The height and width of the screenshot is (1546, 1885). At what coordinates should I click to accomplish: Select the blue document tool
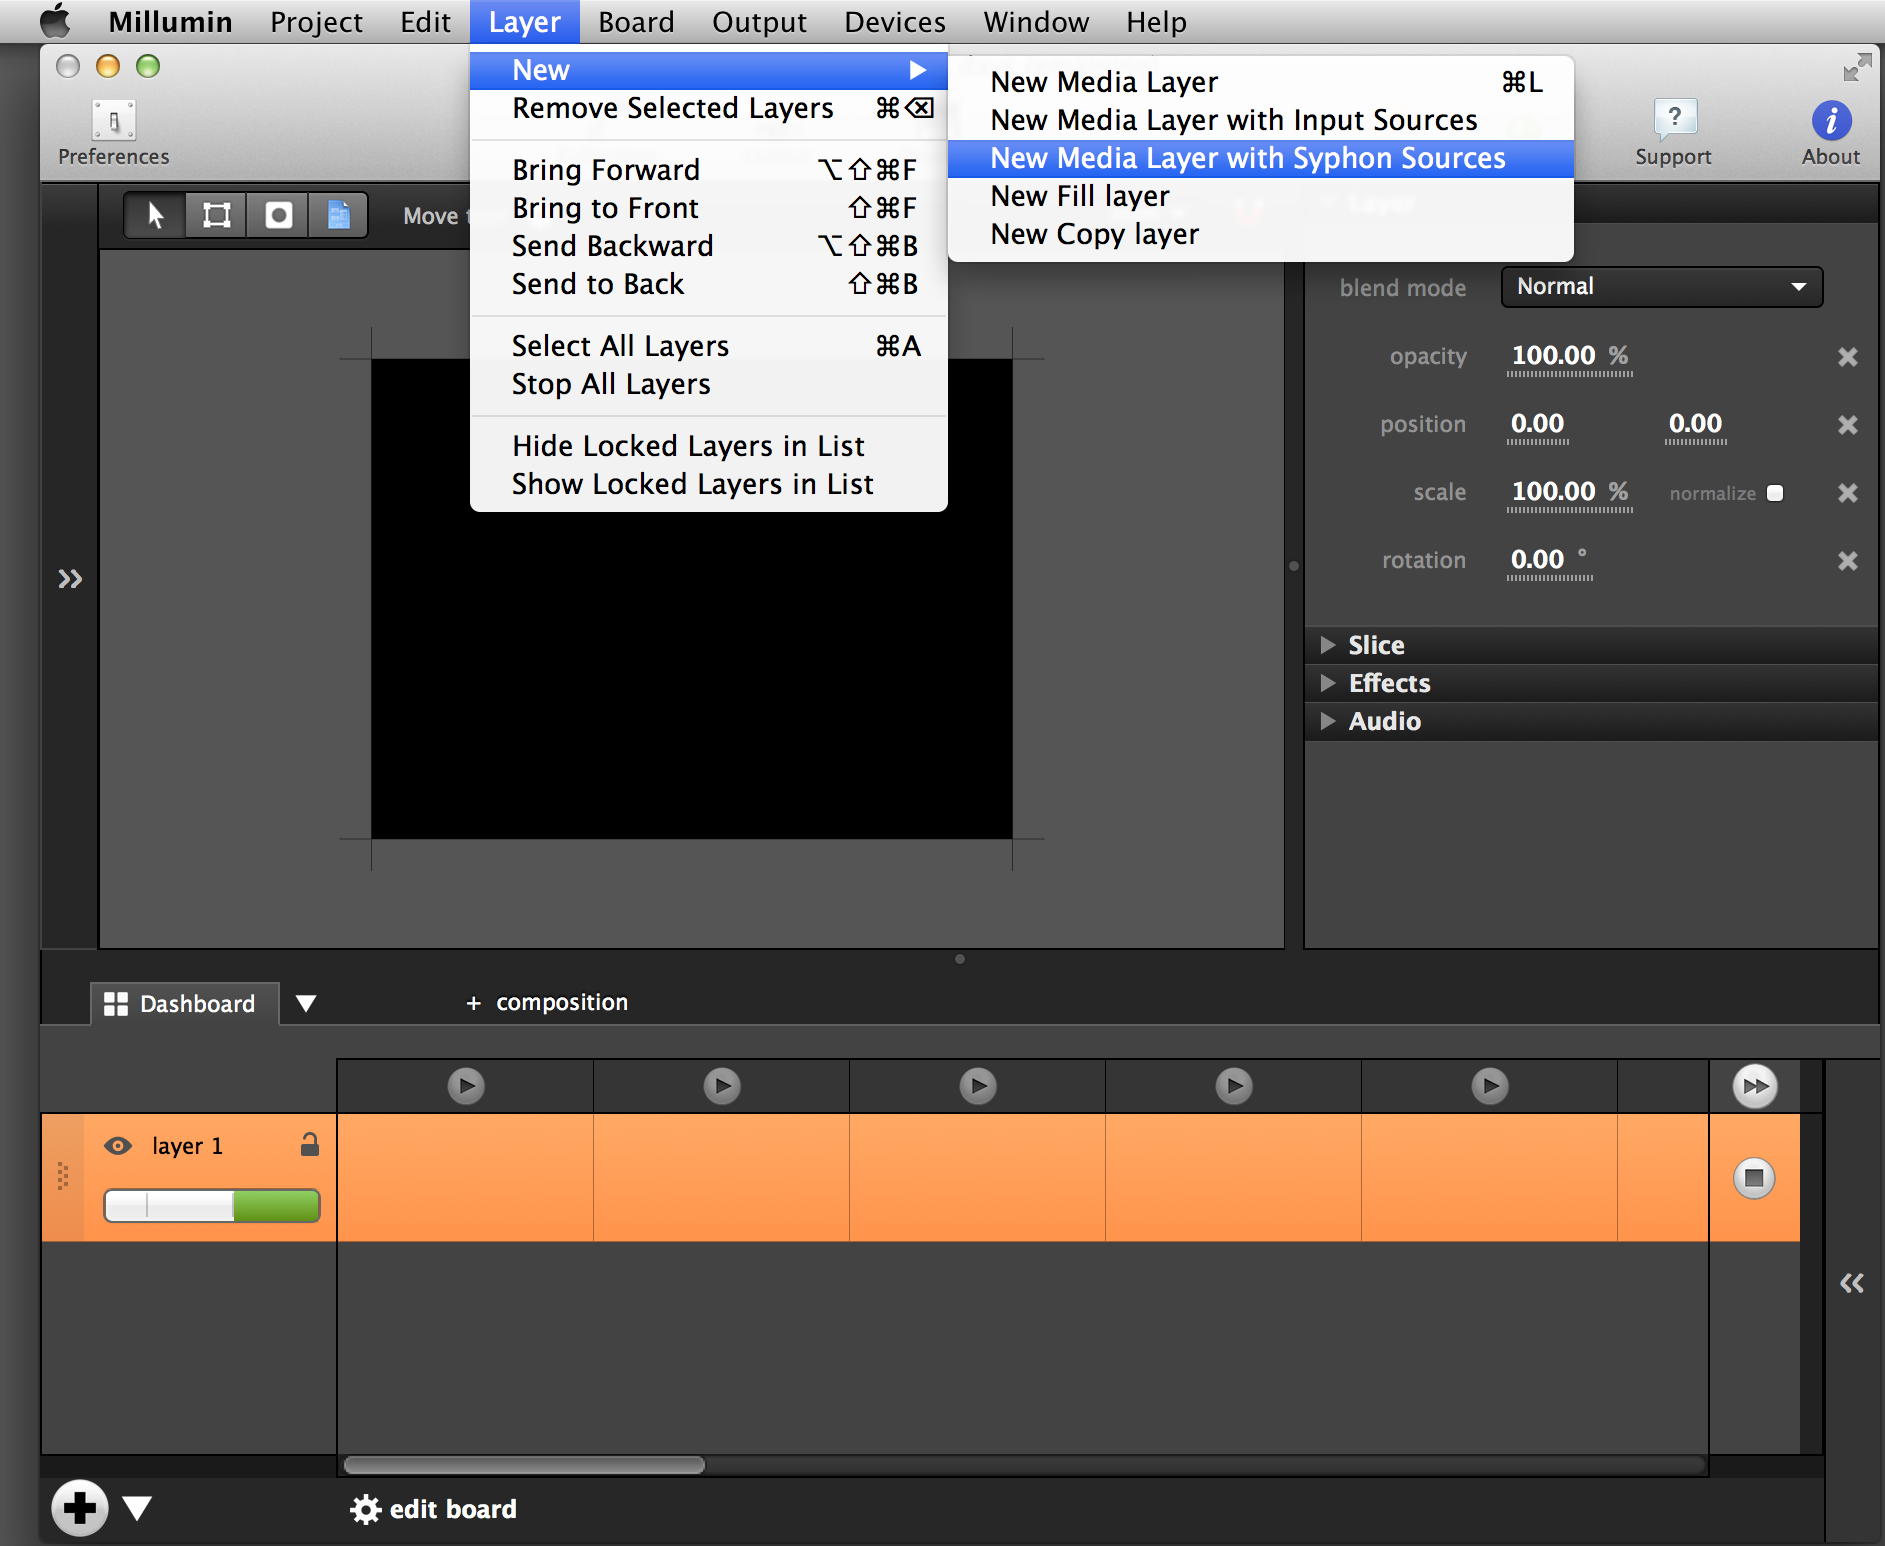coord(339,215)
